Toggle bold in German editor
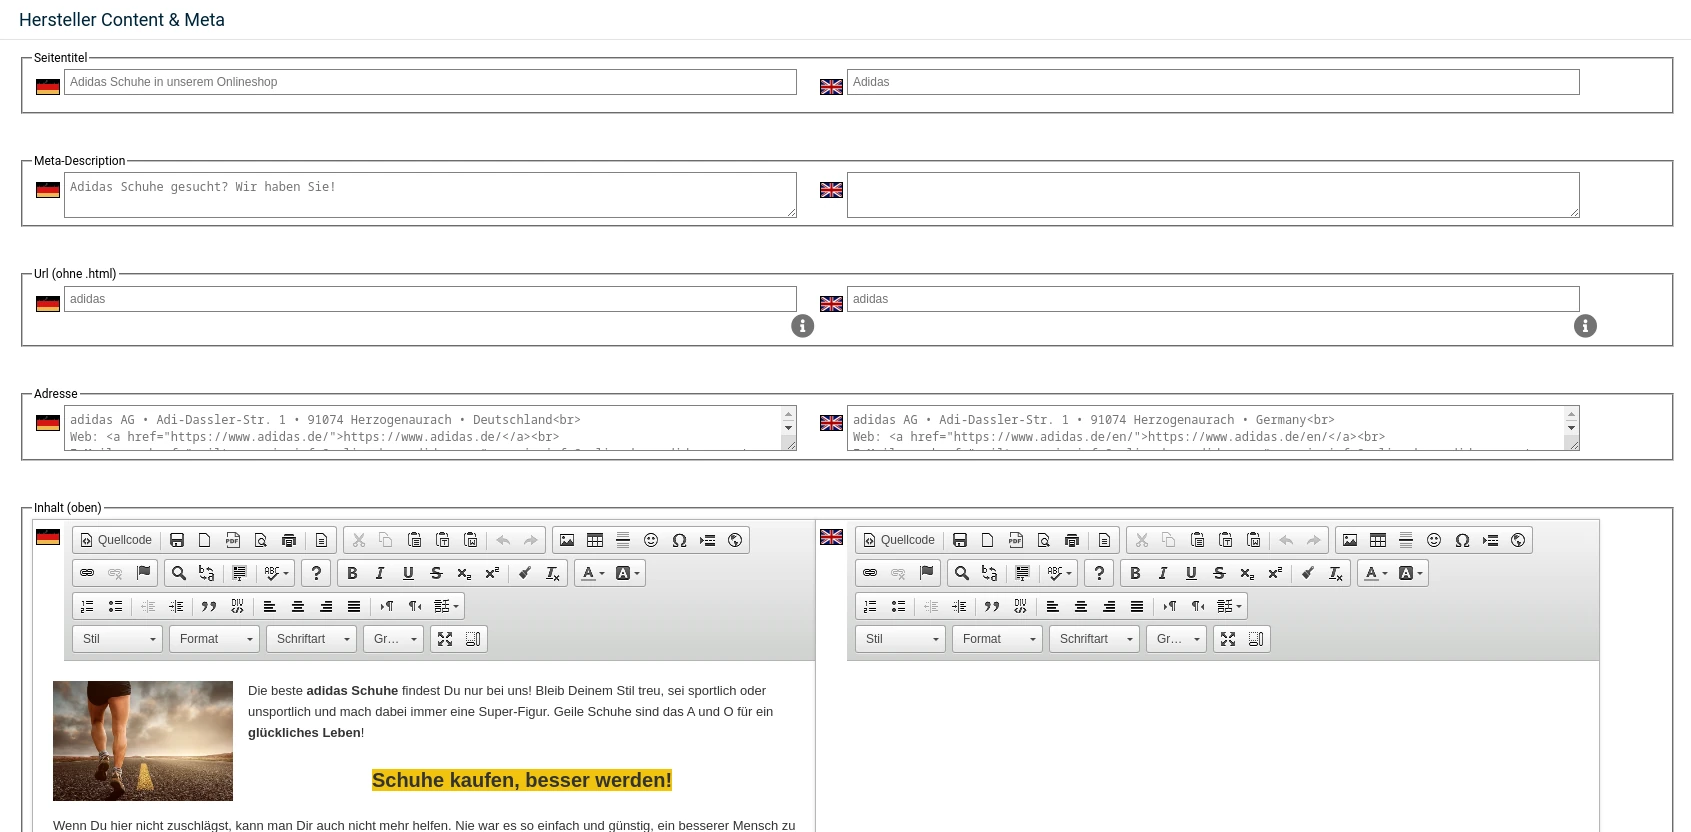 (352, 573)
